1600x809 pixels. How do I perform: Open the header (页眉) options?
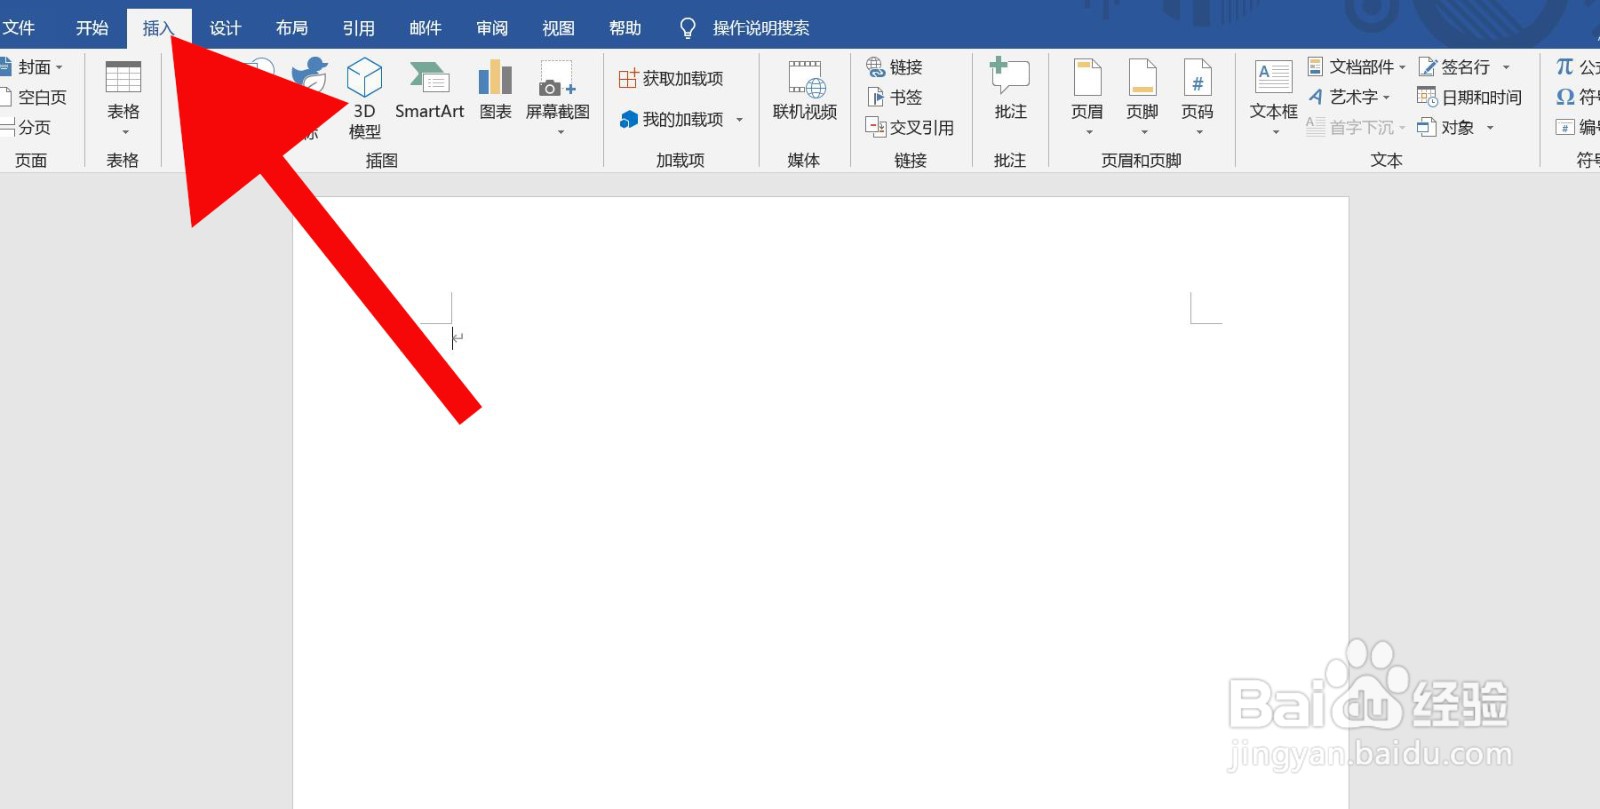(x=1087, y=98)
